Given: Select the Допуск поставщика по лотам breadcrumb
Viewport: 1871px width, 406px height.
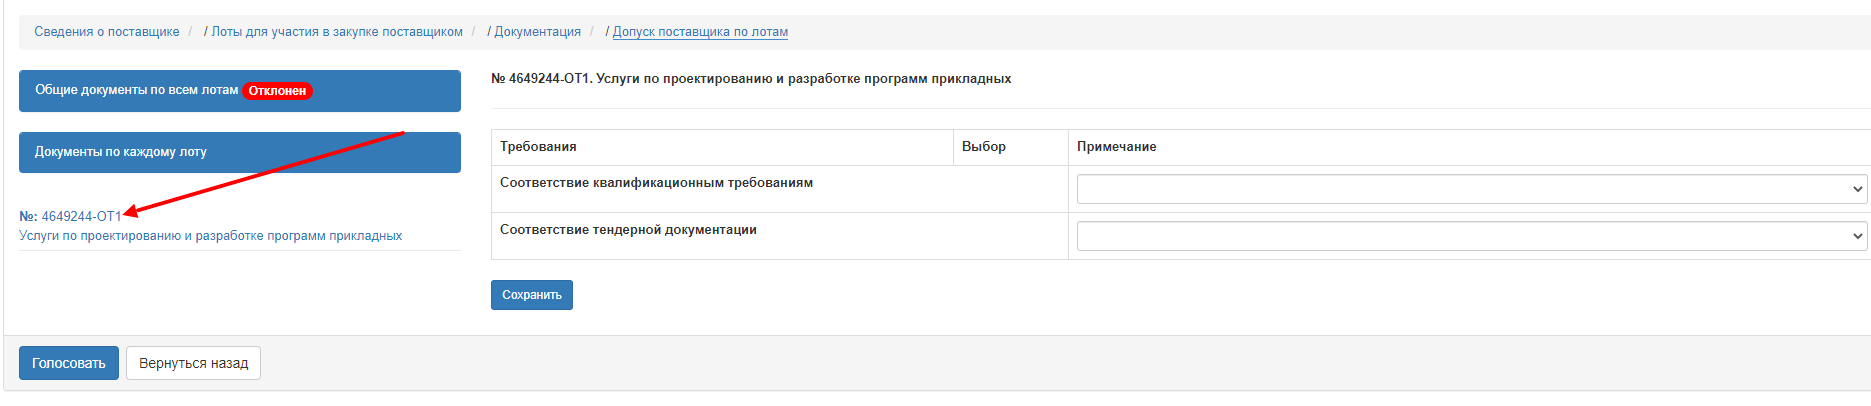Looking at the screenshot, I should 700,32.
